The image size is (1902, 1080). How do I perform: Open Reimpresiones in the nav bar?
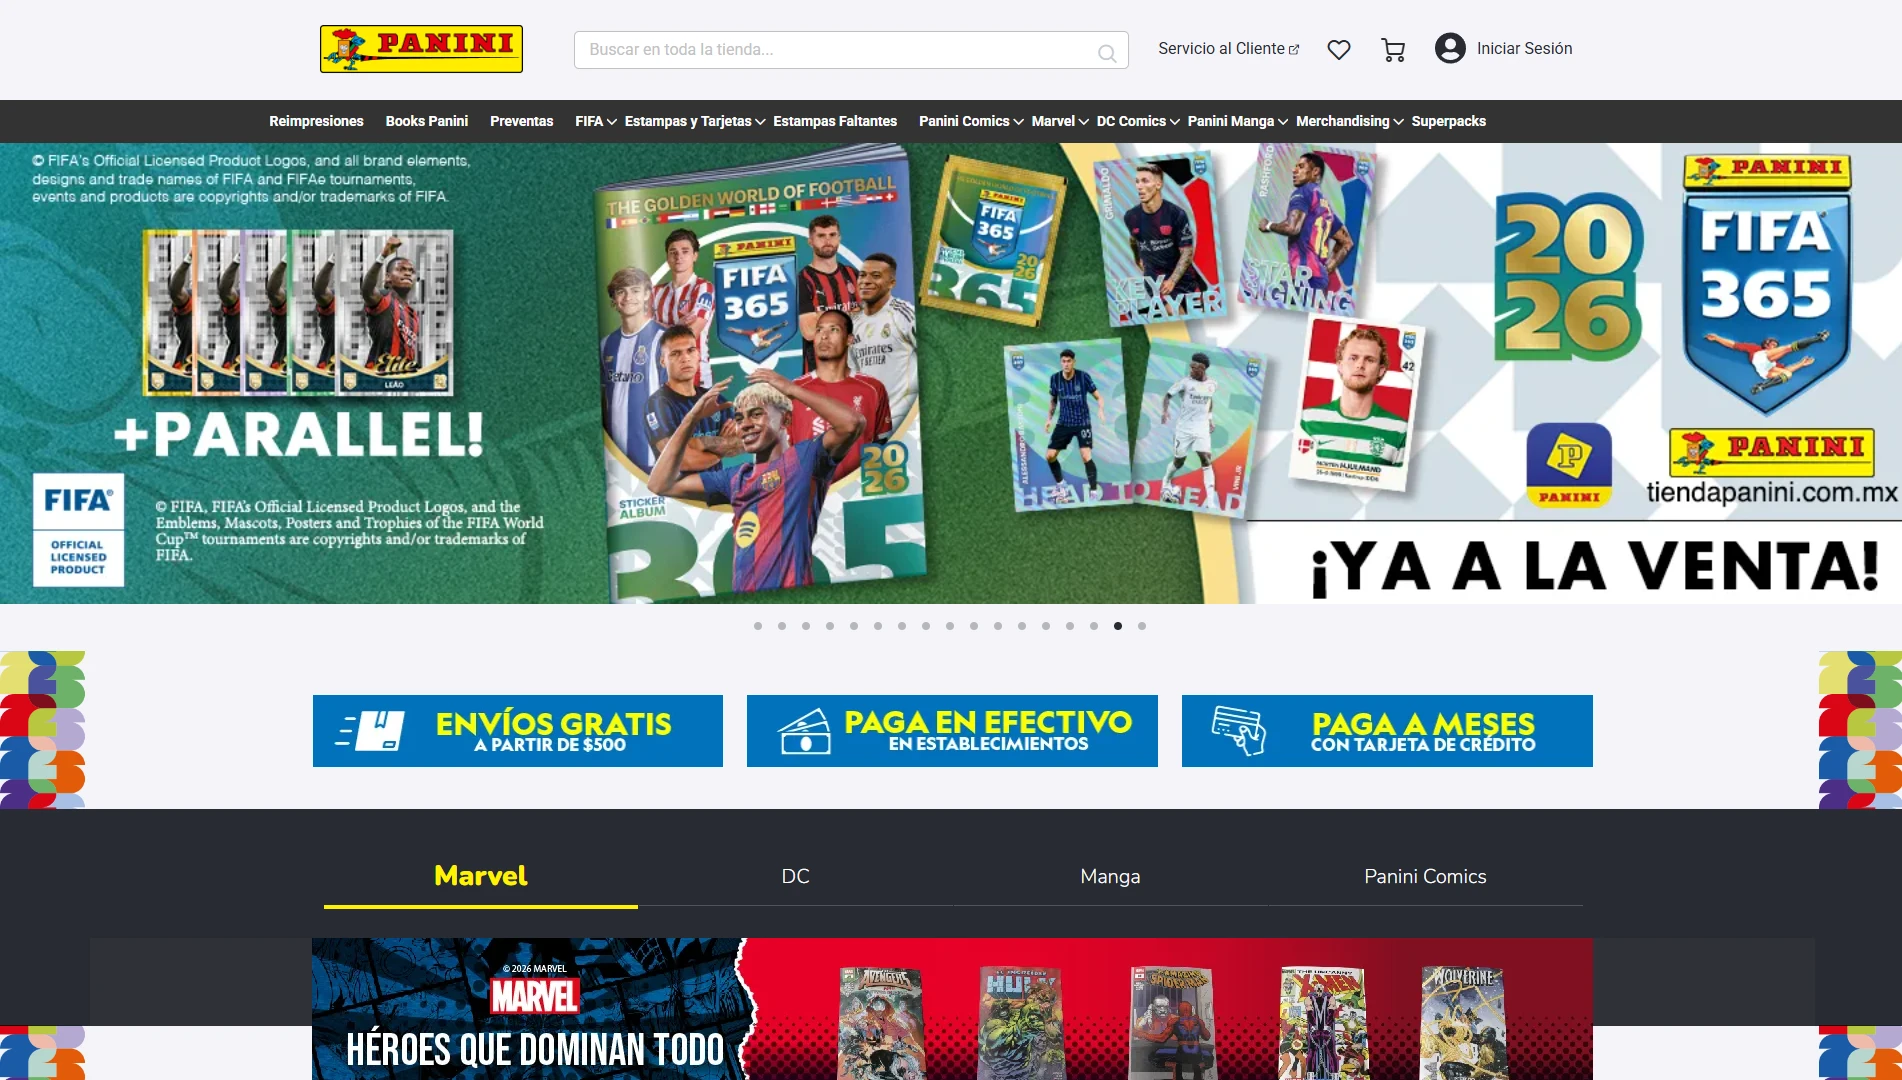click(316, 121)
